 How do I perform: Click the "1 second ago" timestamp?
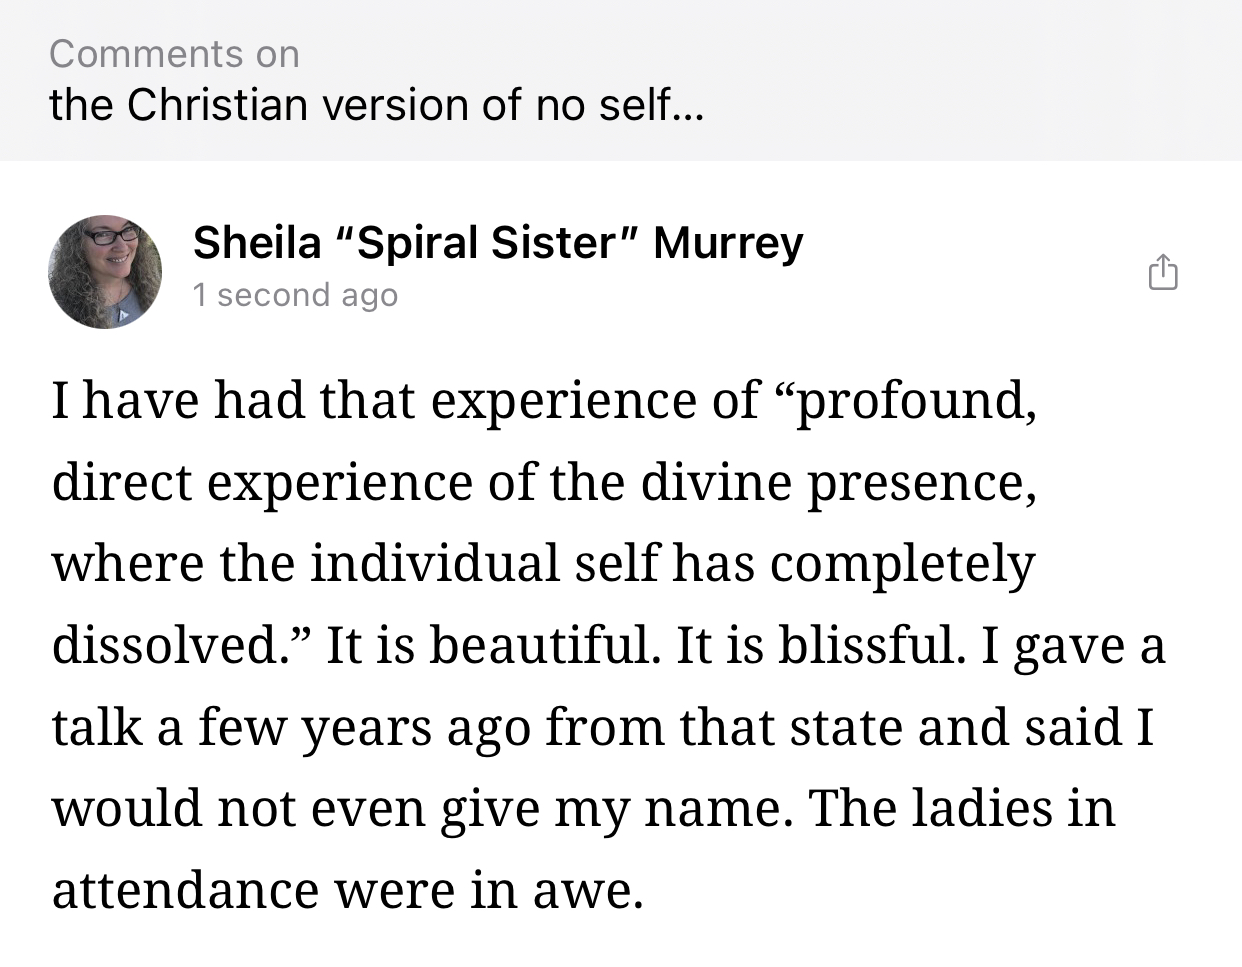pyautogui.click(x=295, y=295)
